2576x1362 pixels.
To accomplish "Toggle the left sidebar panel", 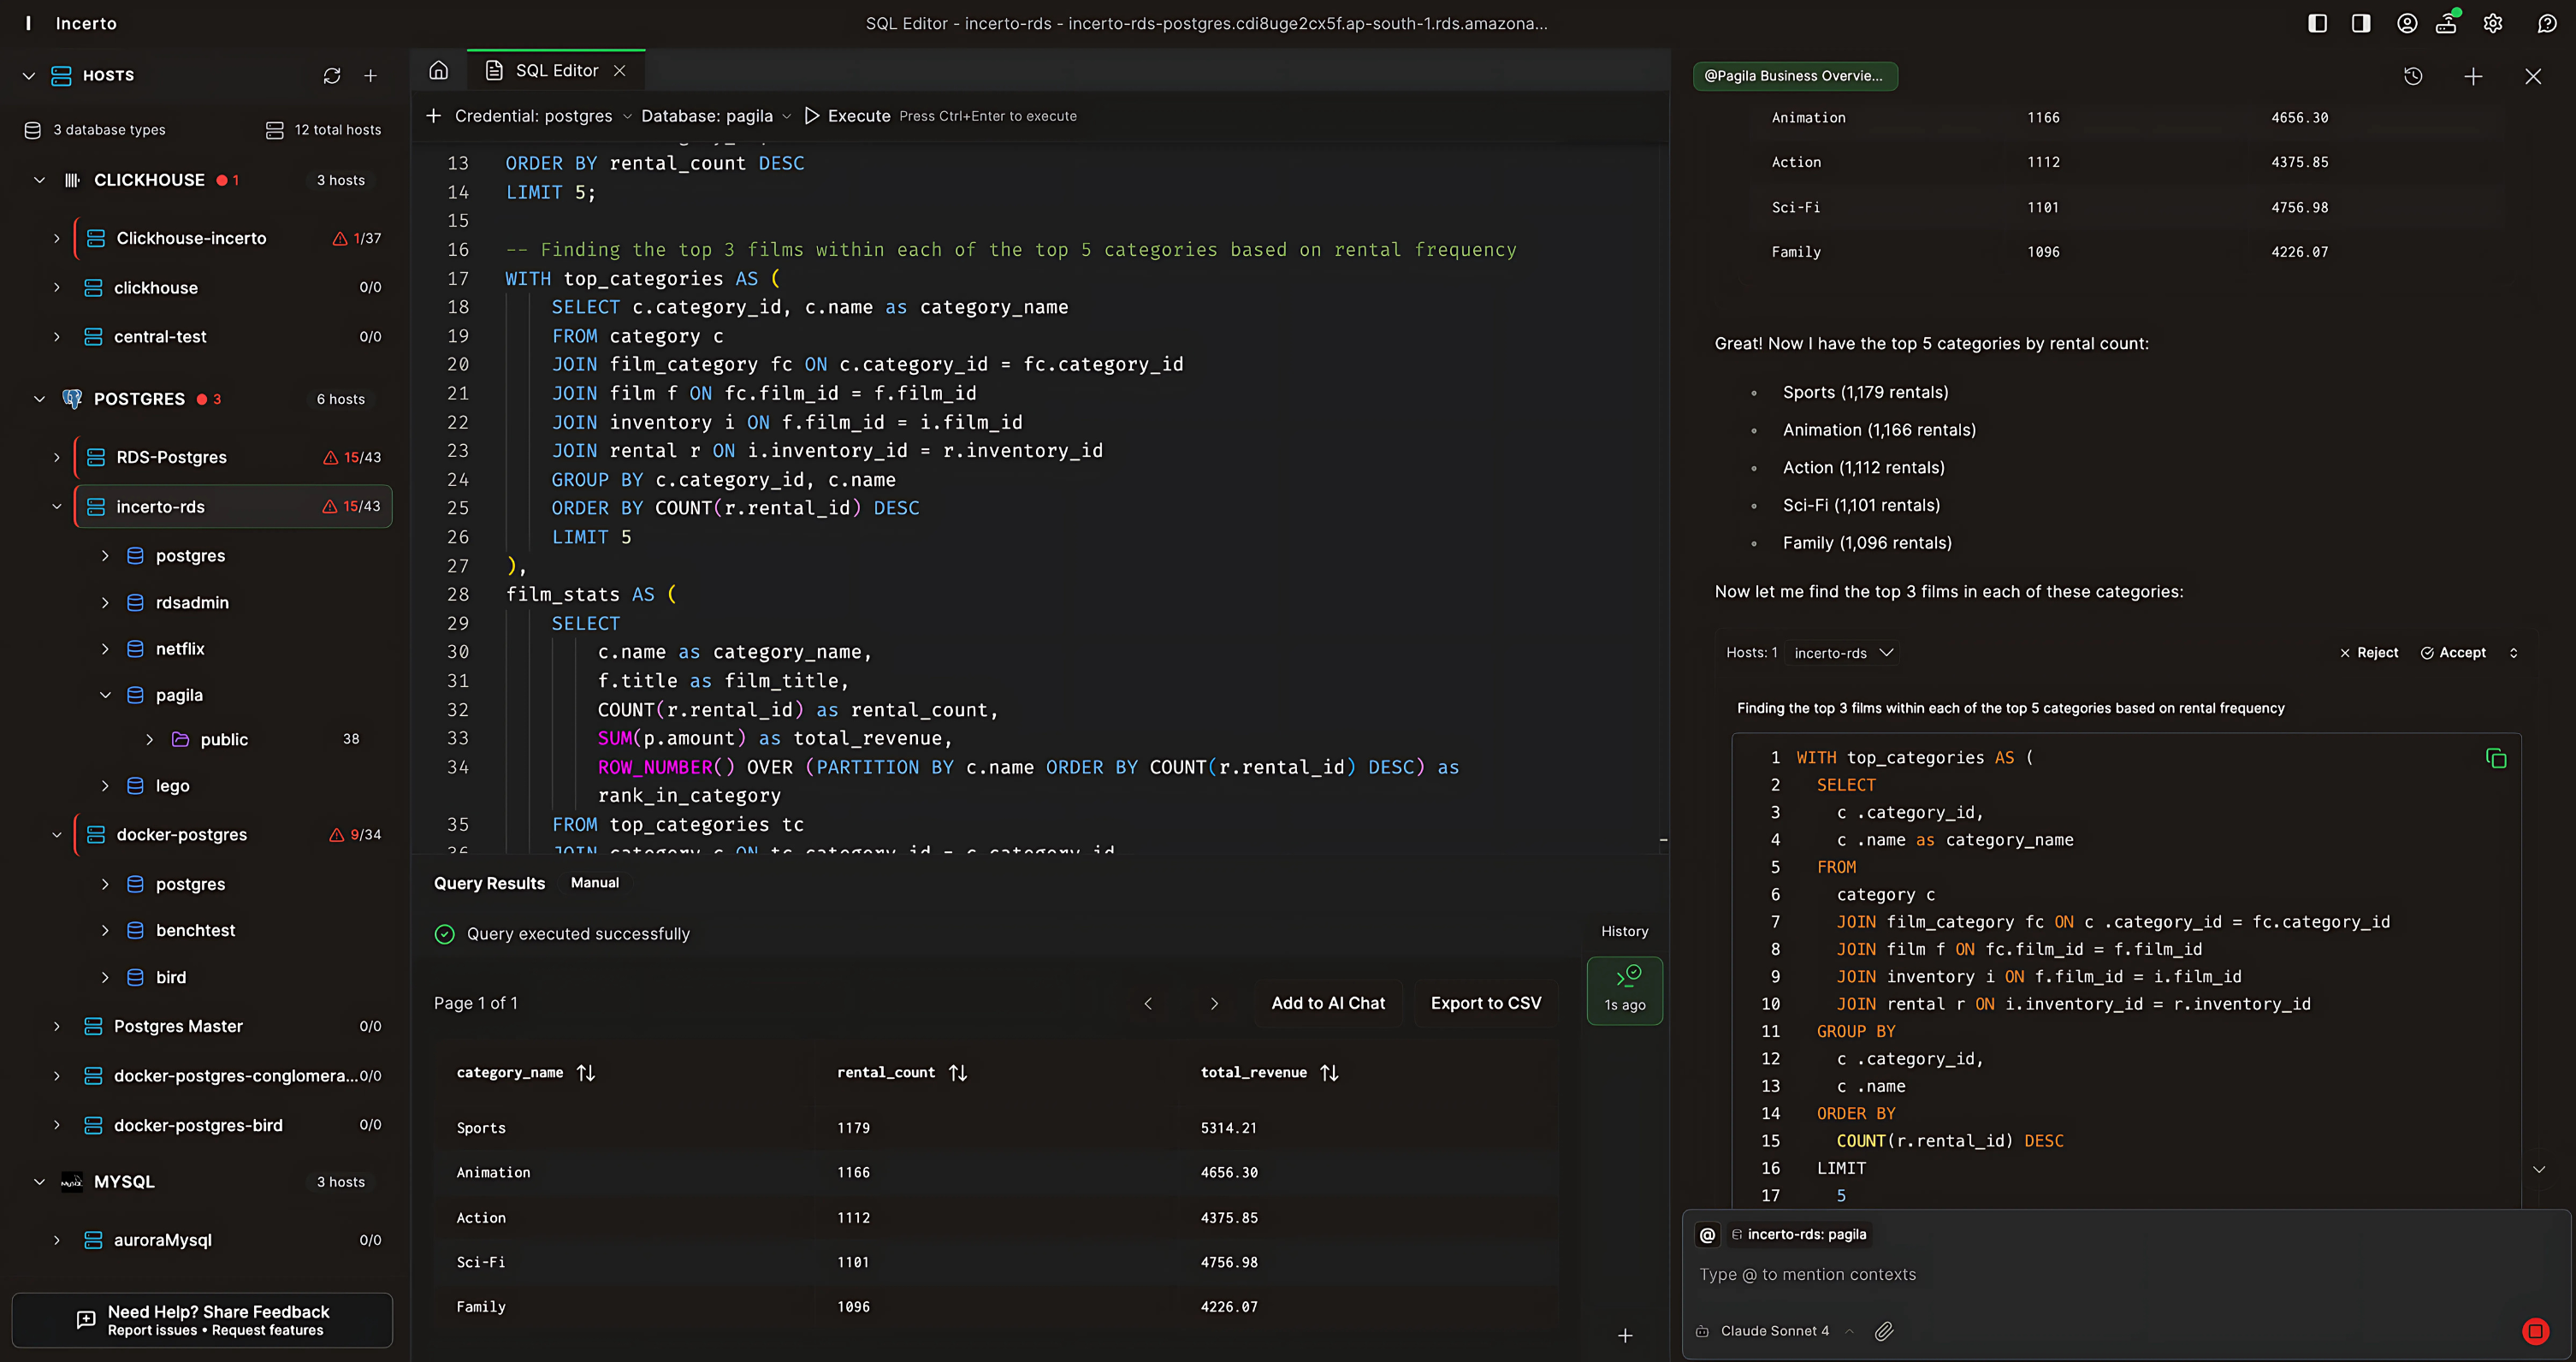I will (2317, 23).
